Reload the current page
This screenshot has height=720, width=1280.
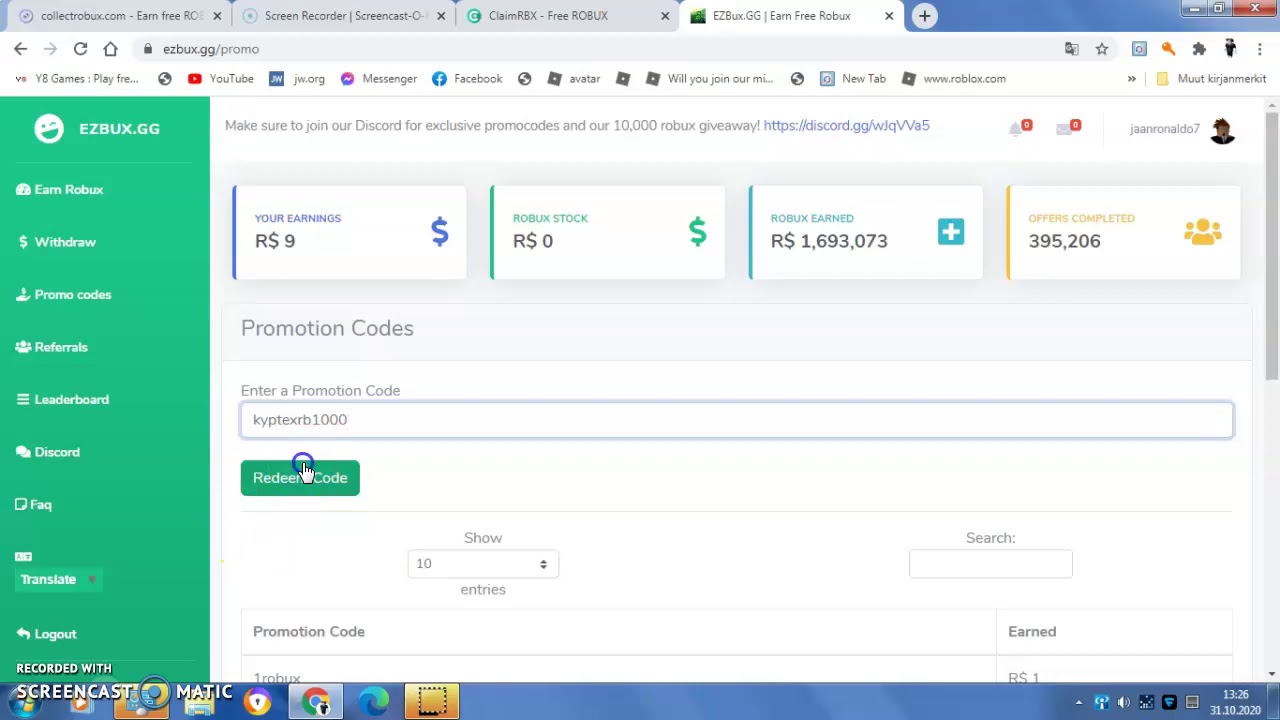tap(80, 49)
